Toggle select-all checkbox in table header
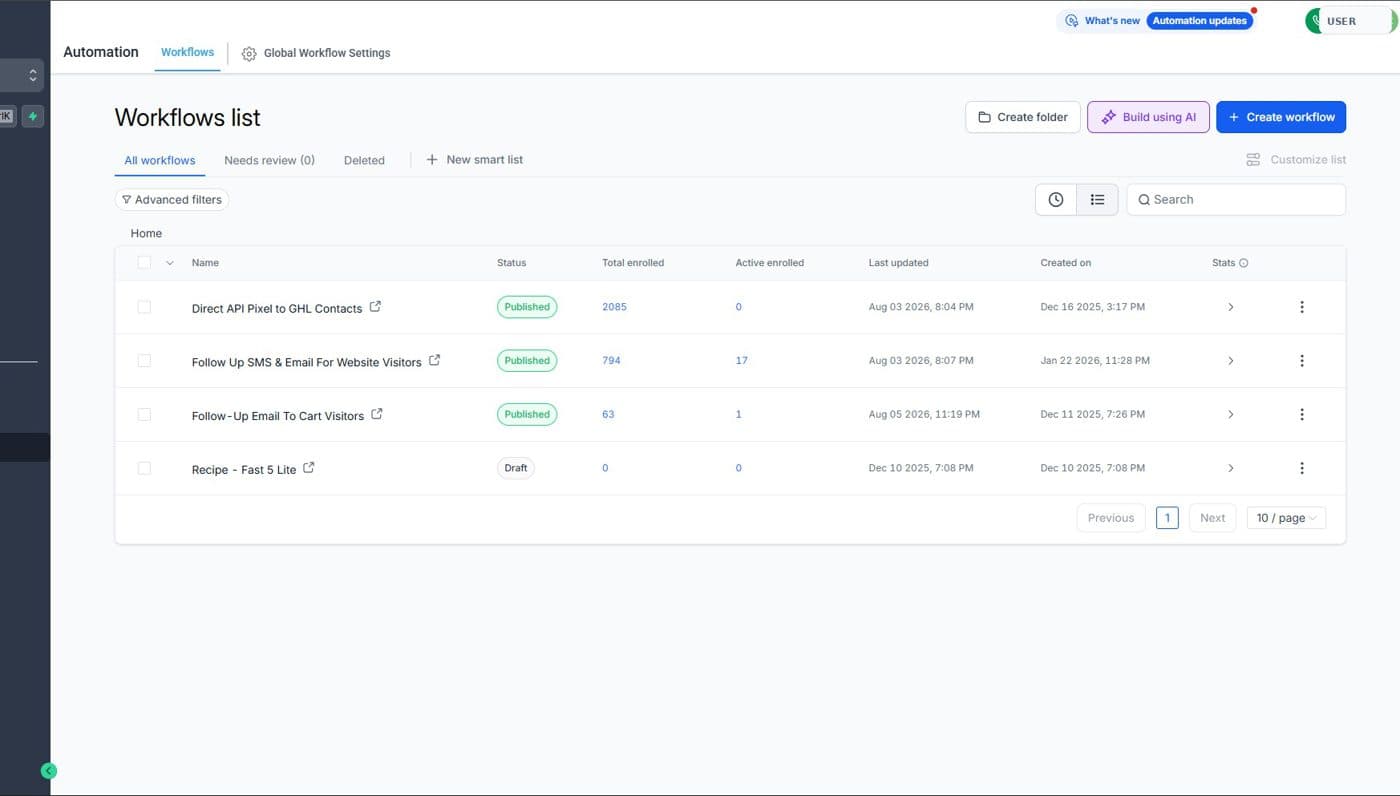 [x=144, y=263]
